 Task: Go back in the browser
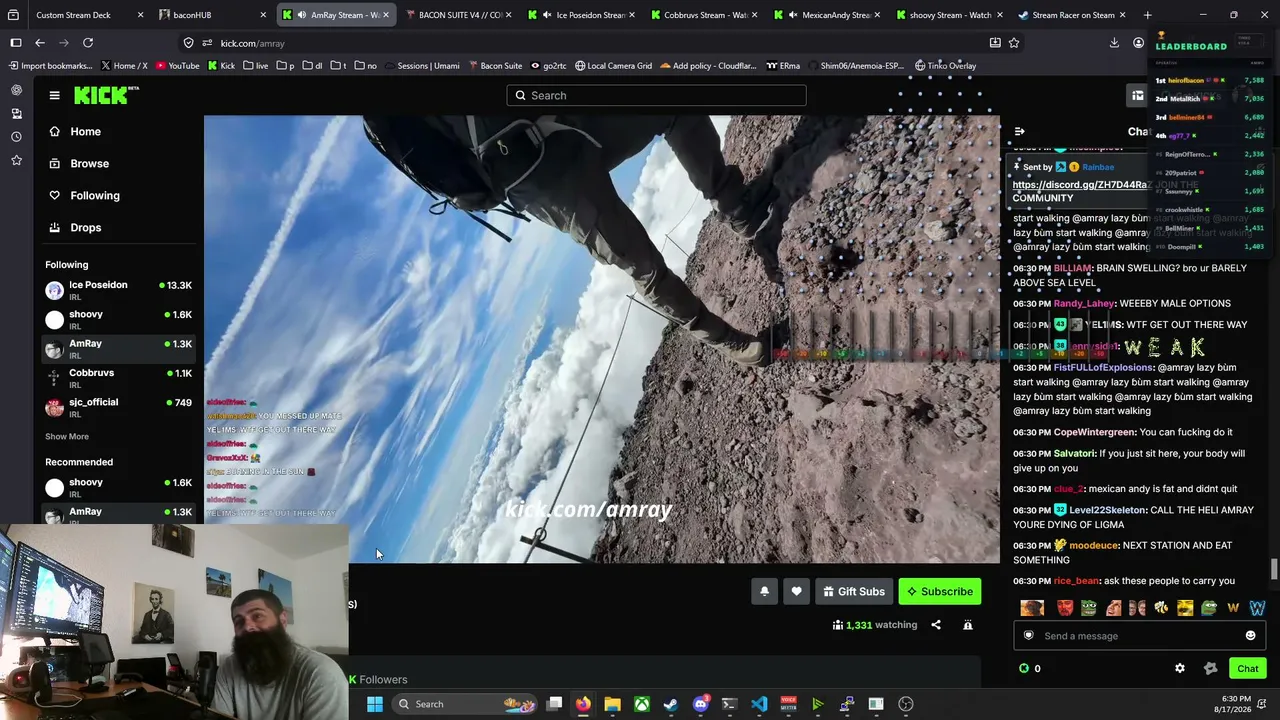[x=40, y=43]
